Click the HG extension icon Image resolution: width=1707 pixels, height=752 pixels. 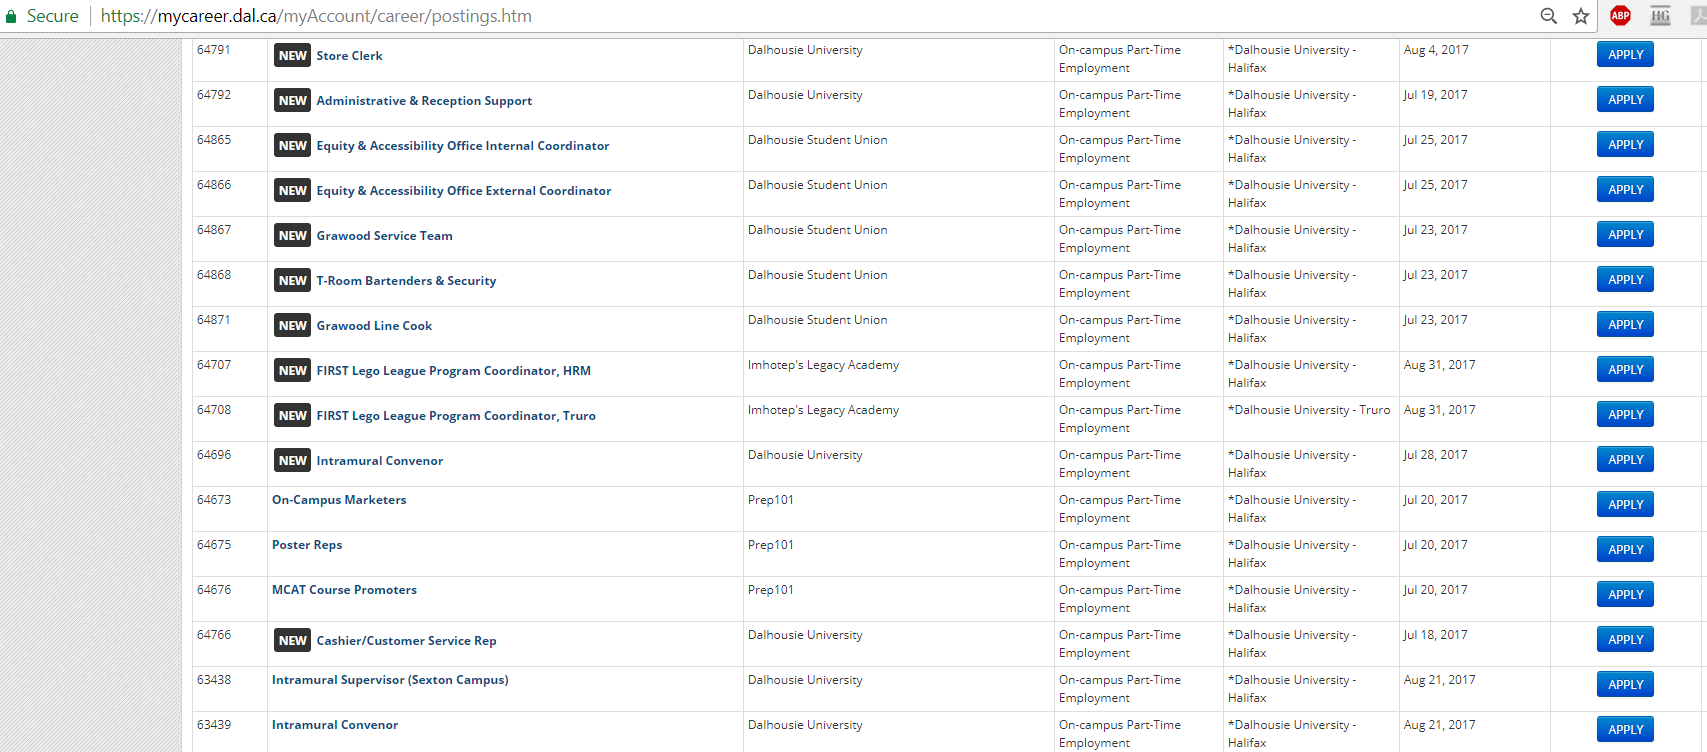(x=1660, y=15)
